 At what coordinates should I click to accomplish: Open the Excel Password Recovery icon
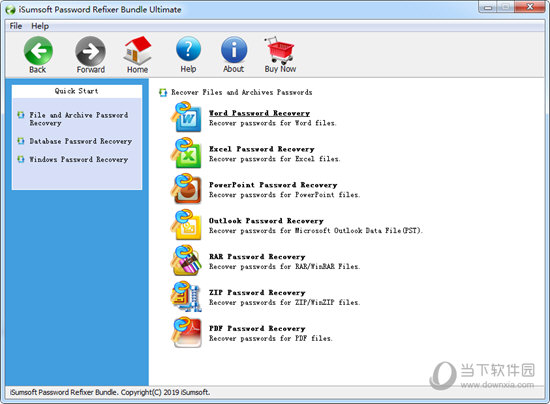(x=186, y=153)
